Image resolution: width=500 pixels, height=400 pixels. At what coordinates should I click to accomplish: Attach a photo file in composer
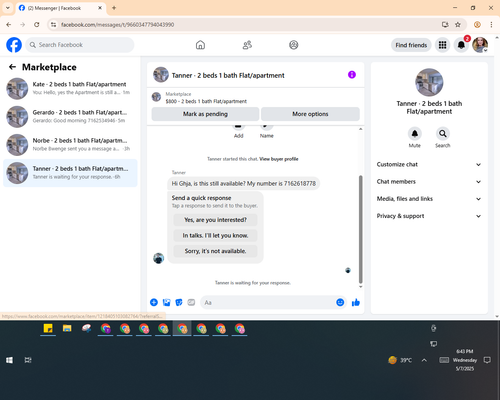(x=166, y=302)
